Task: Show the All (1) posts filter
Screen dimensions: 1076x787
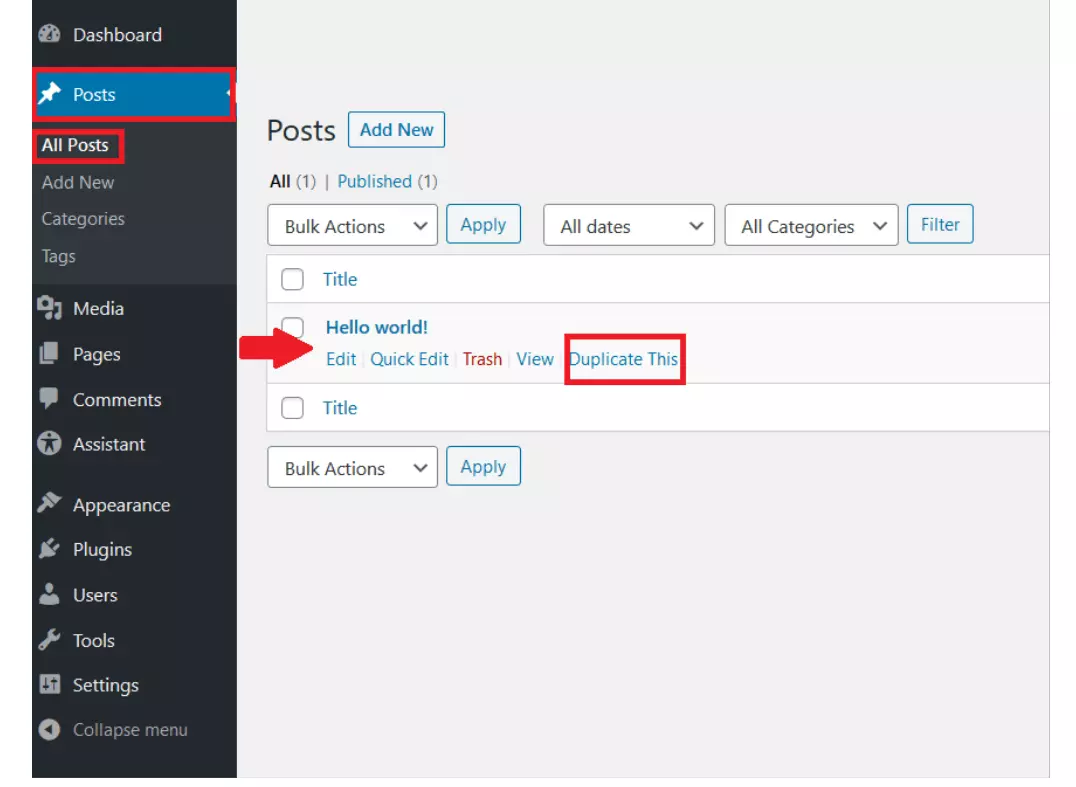Action: click(x=292, y=182)
